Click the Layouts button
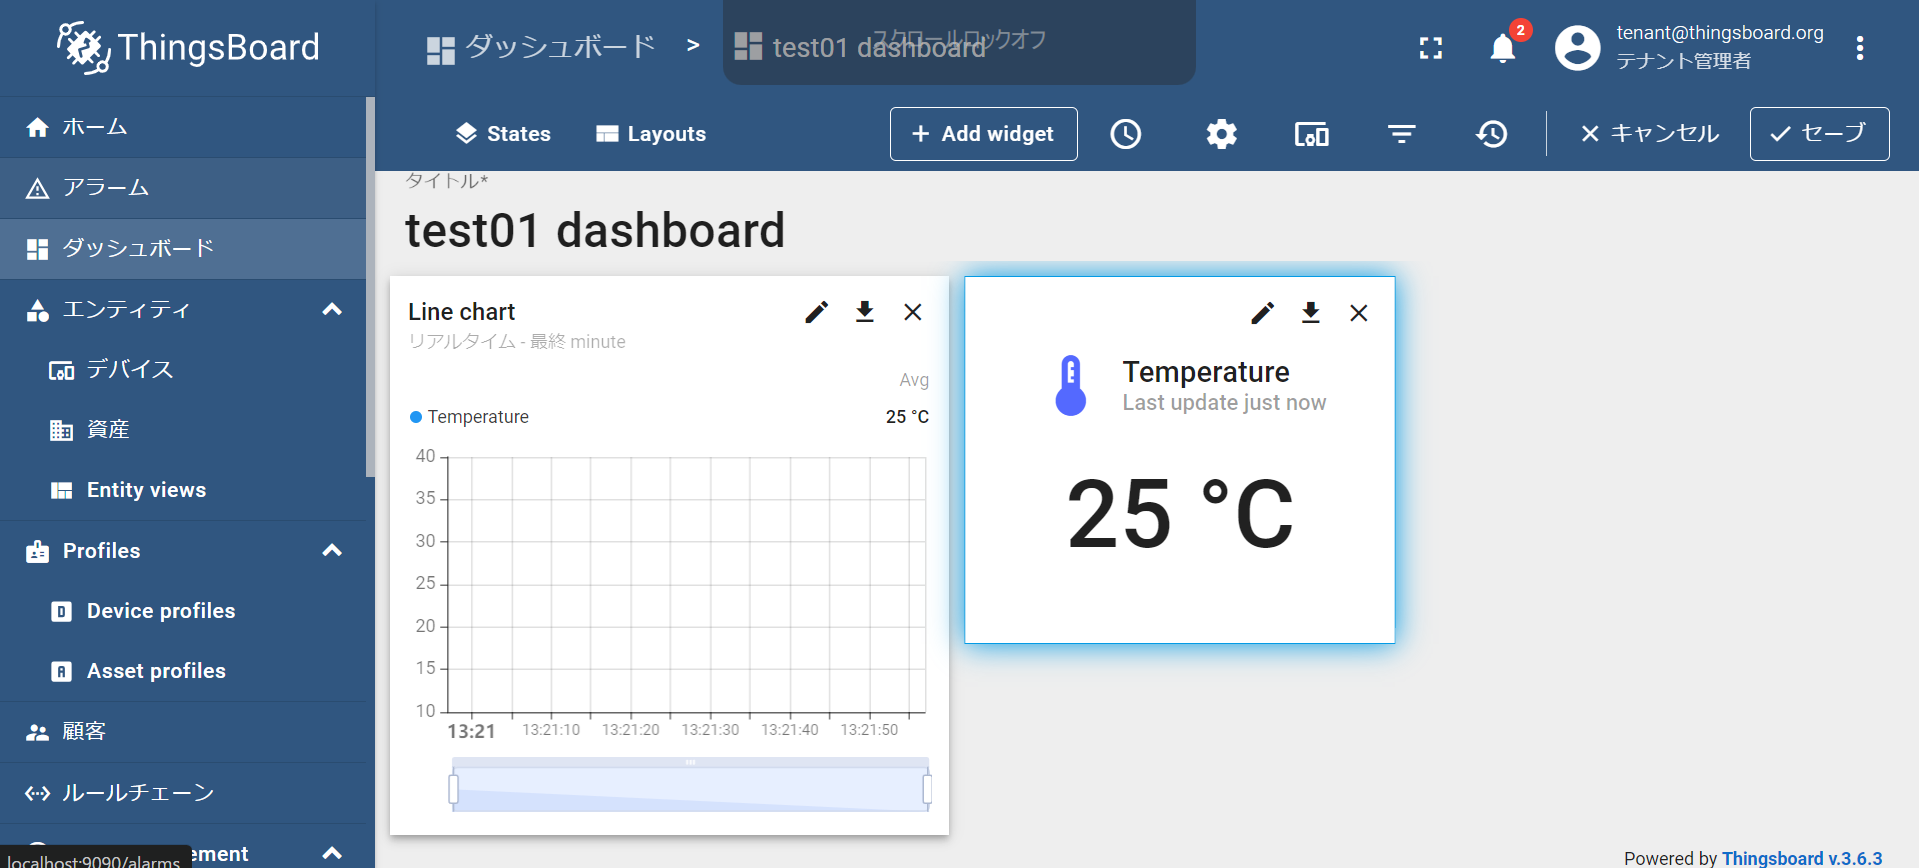Image resolution: width=1919 pixels, height=868 pixels. click(x=651, y=134)
